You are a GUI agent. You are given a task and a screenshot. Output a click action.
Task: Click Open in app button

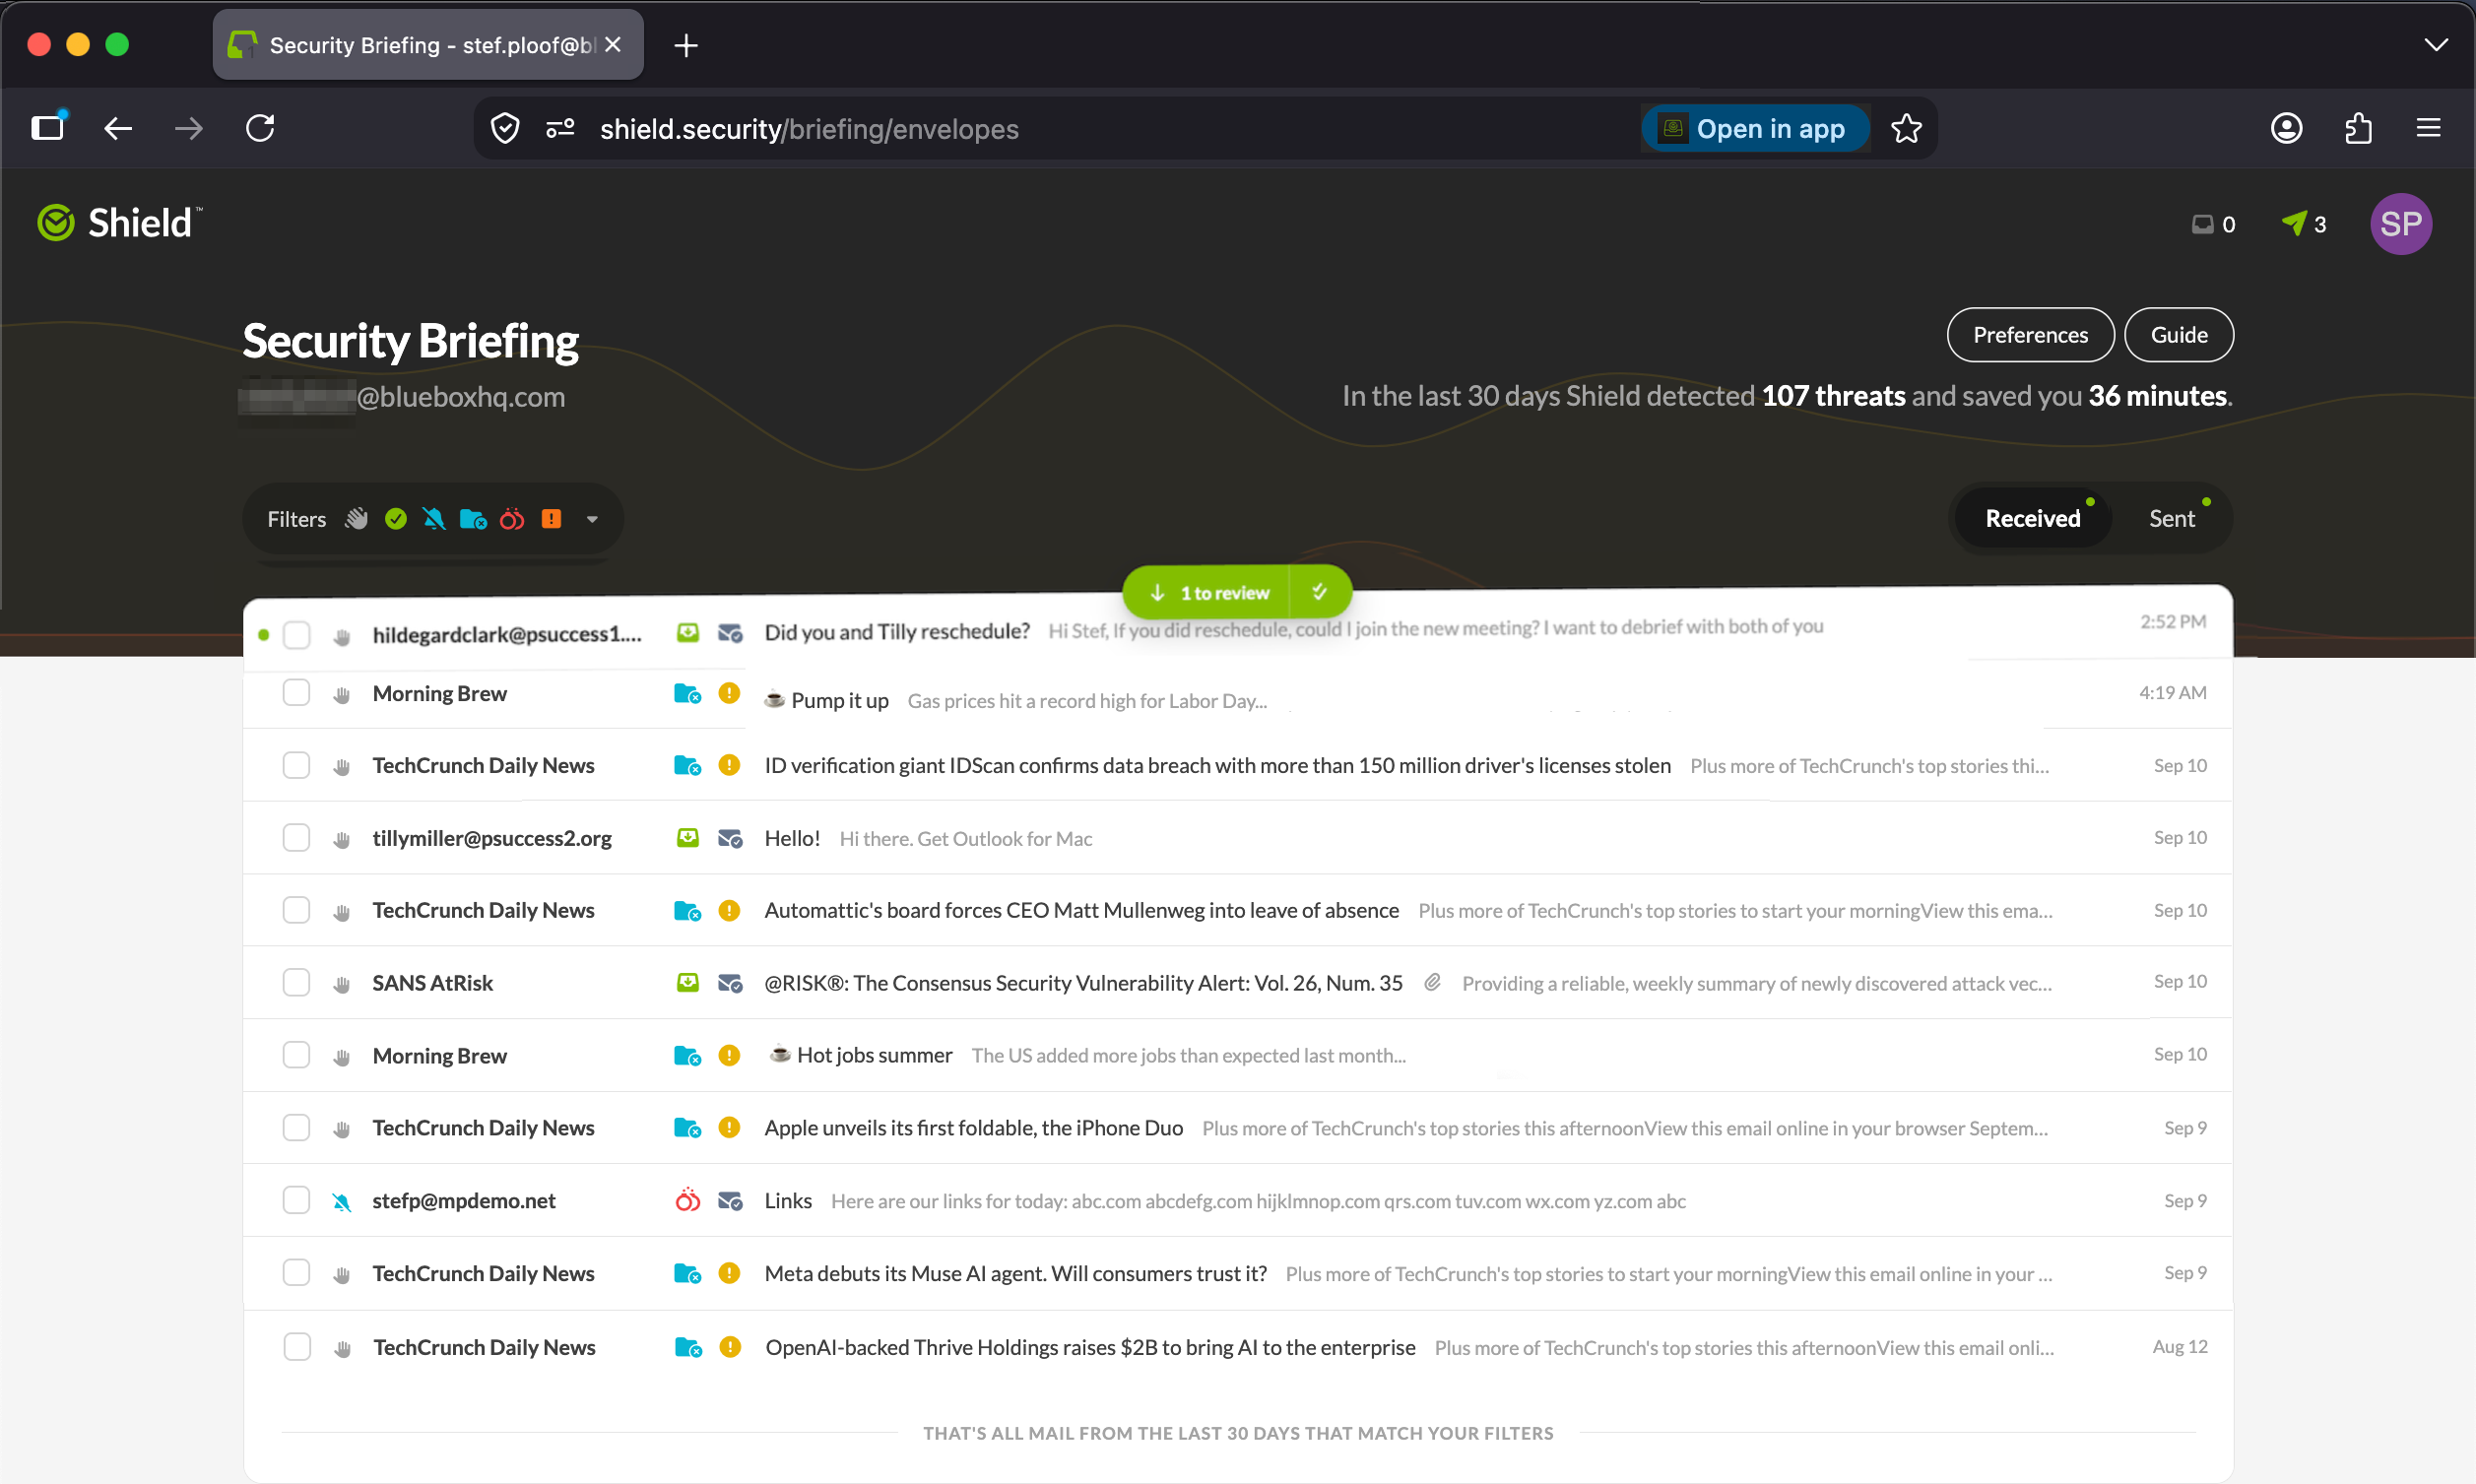point(1755,129)
